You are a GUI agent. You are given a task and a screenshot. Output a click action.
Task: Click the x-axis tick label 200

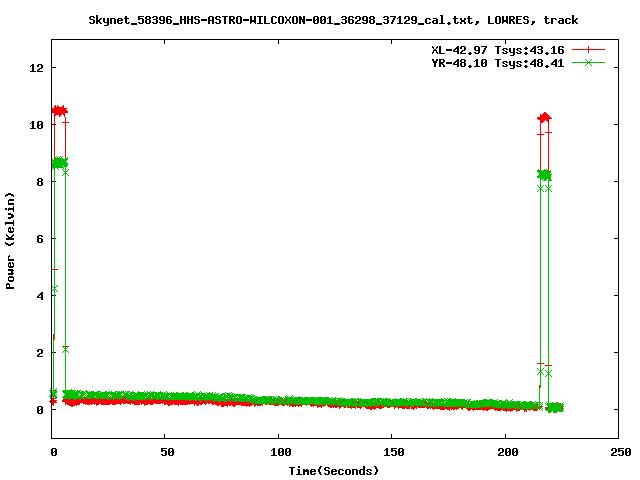508,452
